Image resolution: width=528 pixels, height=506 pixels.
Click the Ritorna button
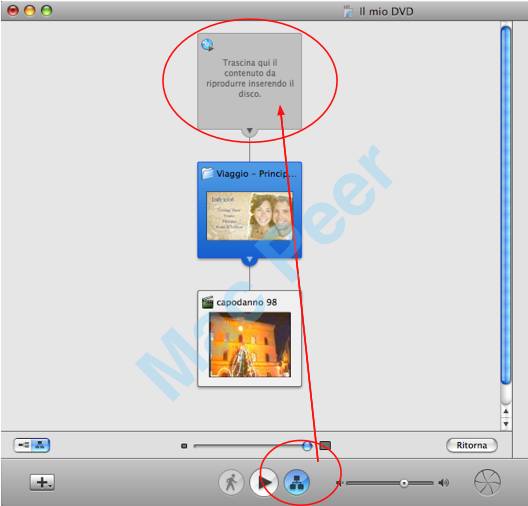tap(472, 445)
